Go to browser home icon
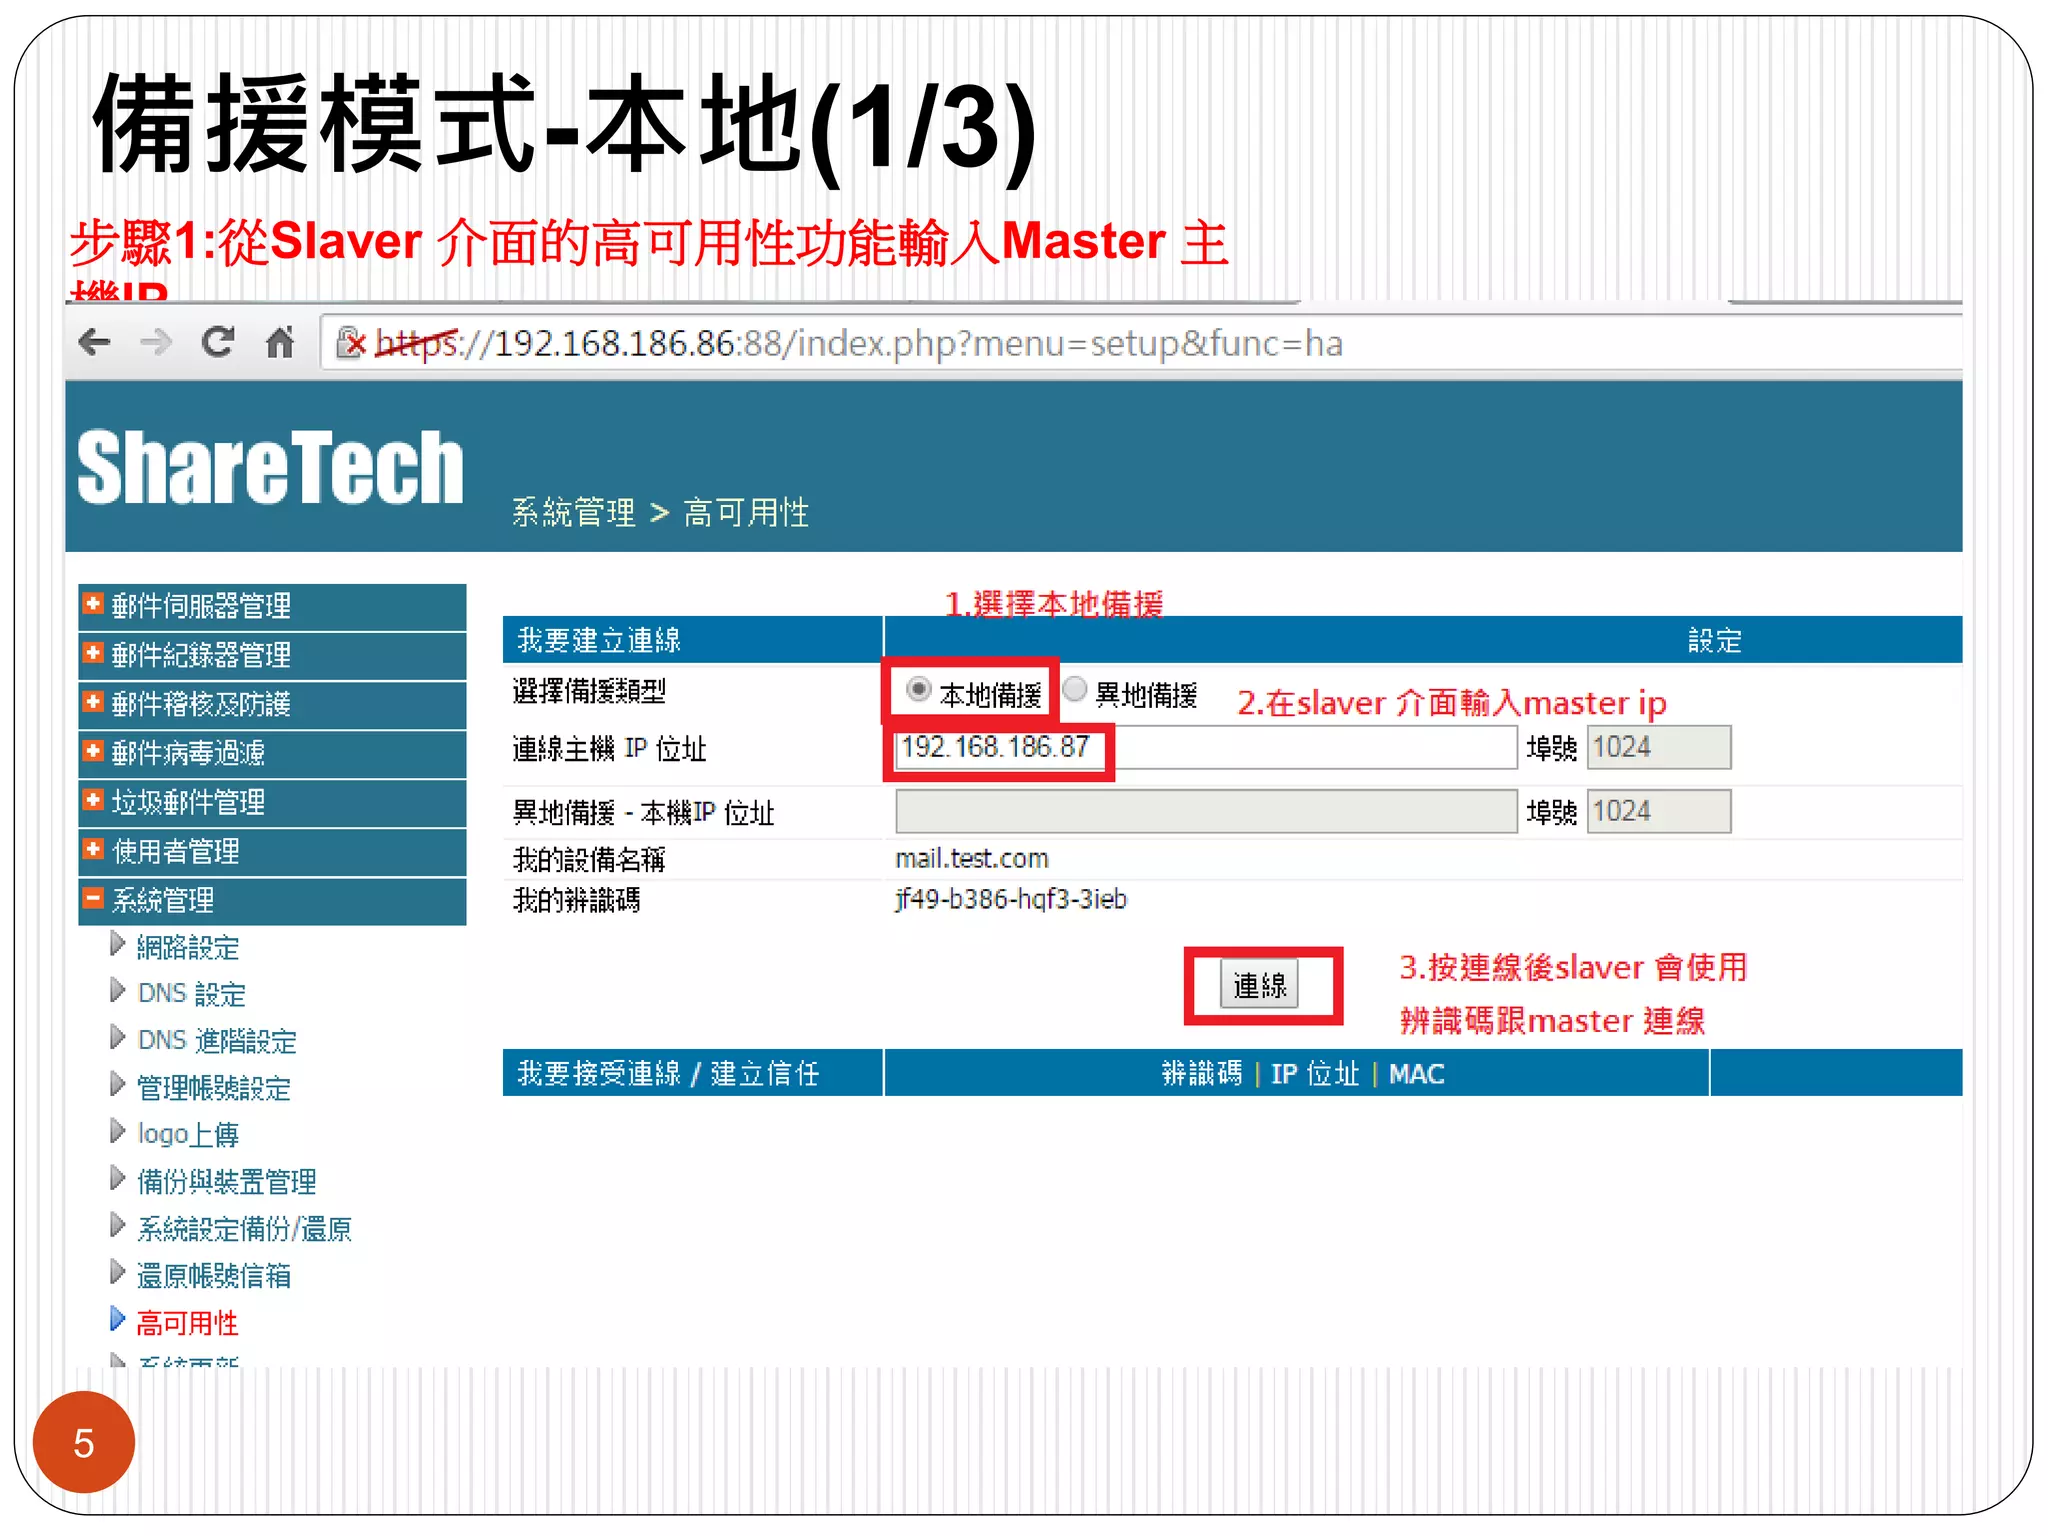The height and width of the screenshot is (1536, 2048). pos(280,343)
